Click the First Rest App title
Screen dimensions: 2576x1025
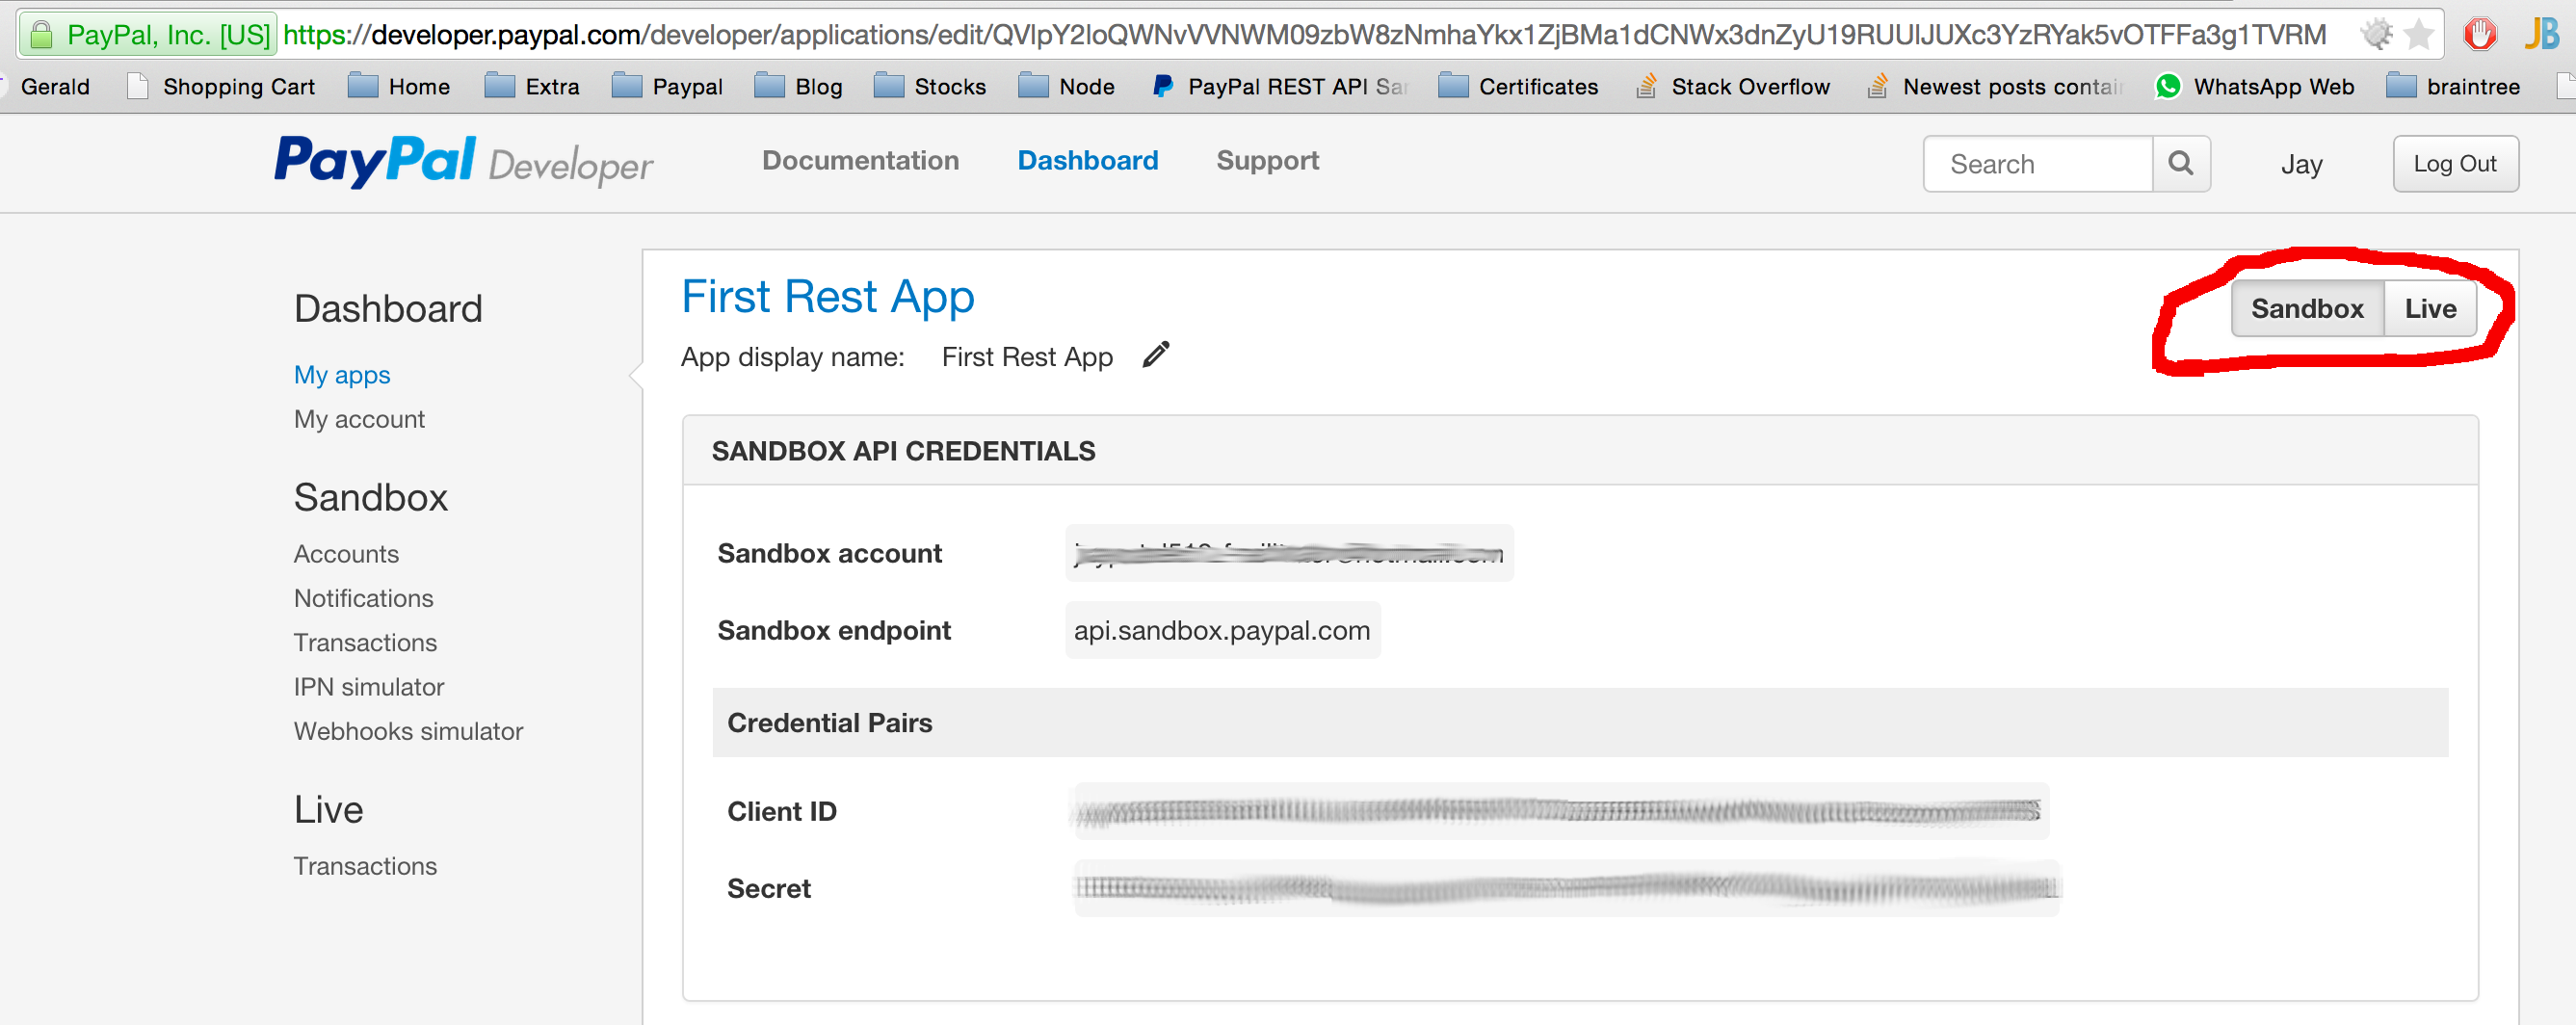point(827,297)
